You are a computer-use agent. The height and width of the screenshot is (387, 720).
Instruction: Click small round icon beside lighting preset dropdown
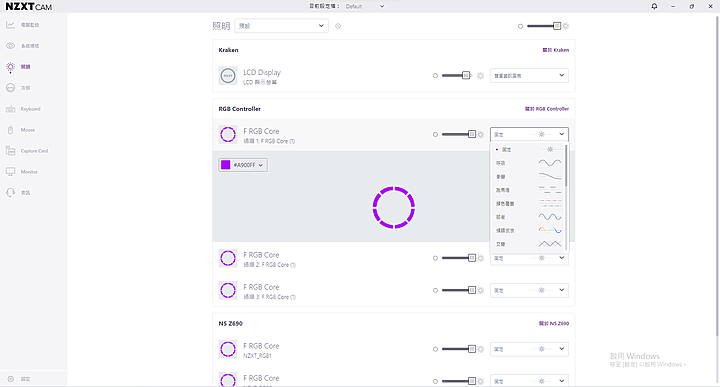338,26
